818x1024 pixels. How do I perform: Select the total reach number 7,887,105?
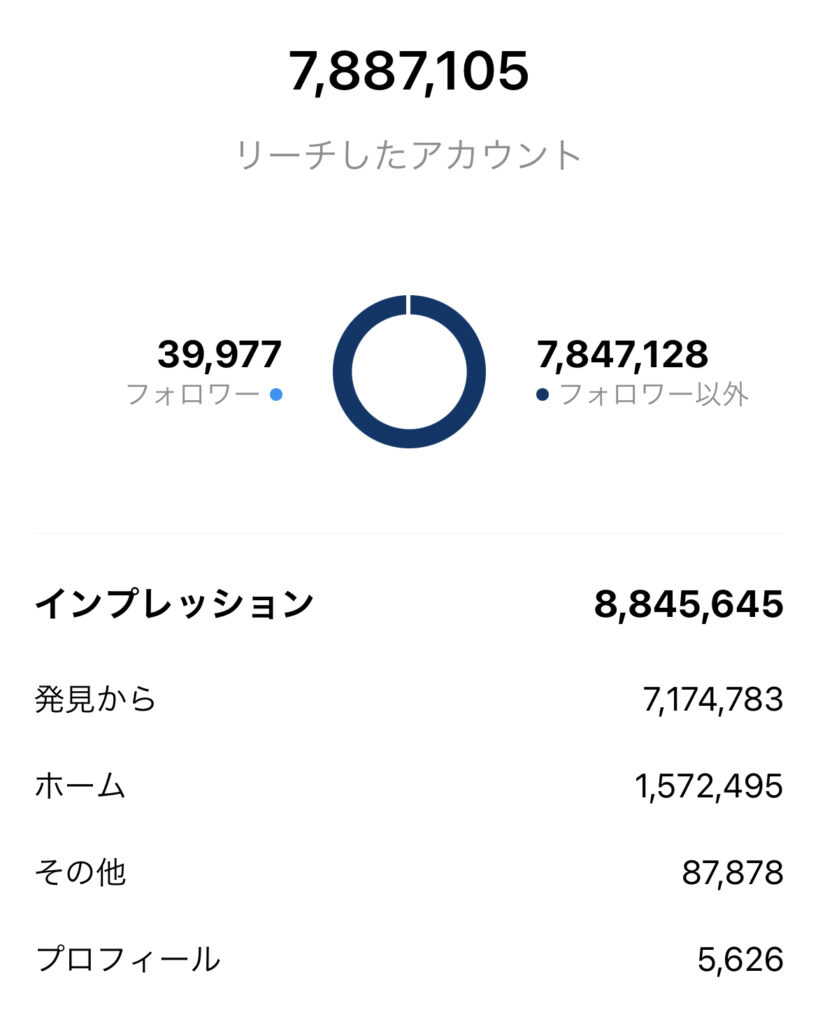[409, 71]
